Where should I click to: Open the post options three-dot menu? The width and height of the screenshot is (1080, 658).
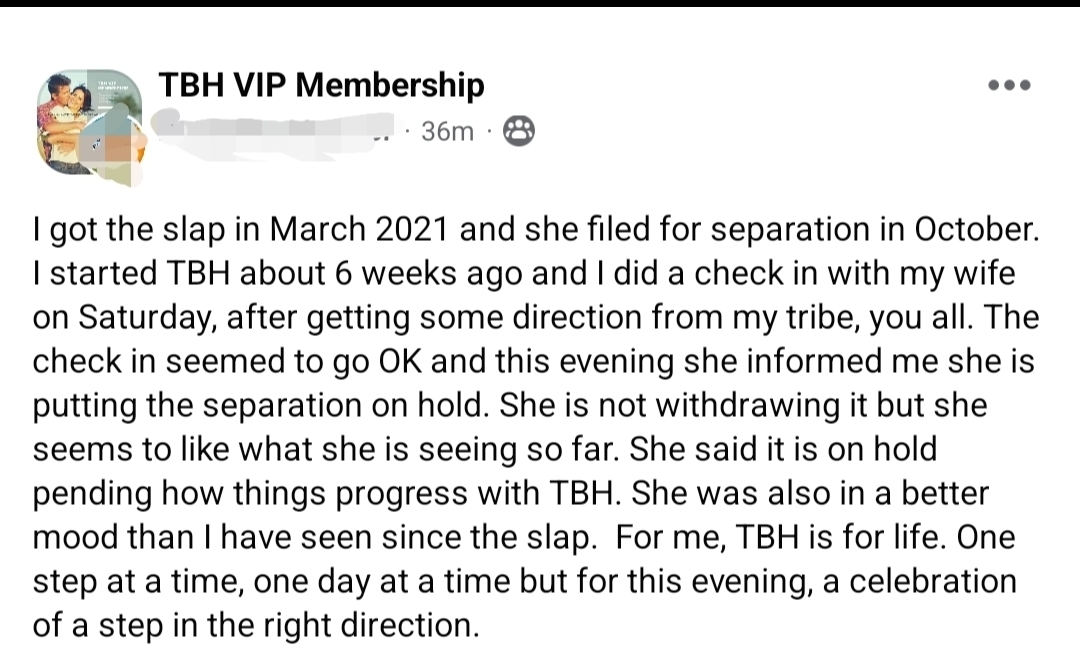point(1008,86)
